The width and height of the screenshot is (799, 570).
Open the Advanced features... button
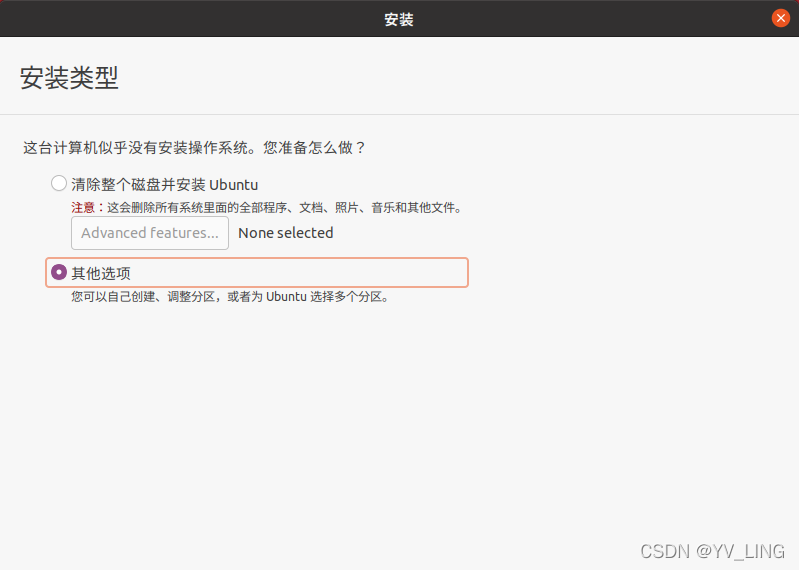[150, 233]
